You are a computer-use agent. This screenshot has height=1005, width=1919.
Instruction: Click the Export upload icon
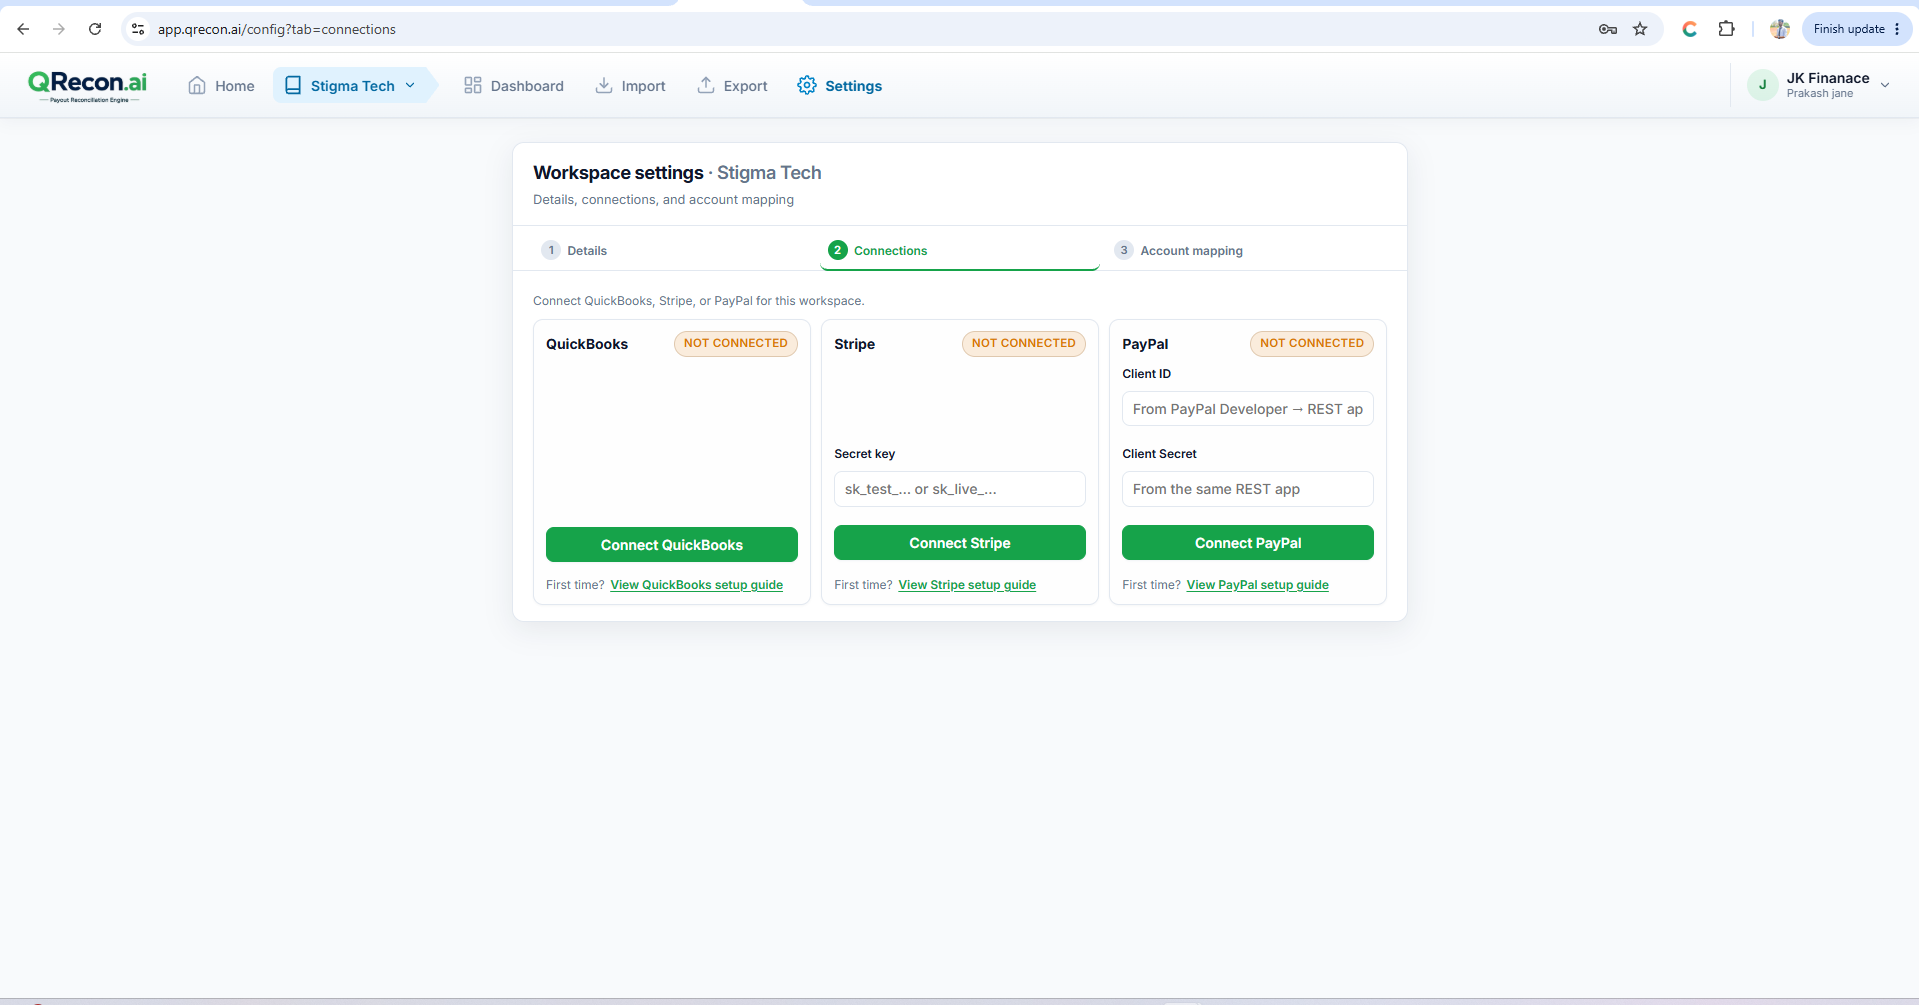(706, 86)
